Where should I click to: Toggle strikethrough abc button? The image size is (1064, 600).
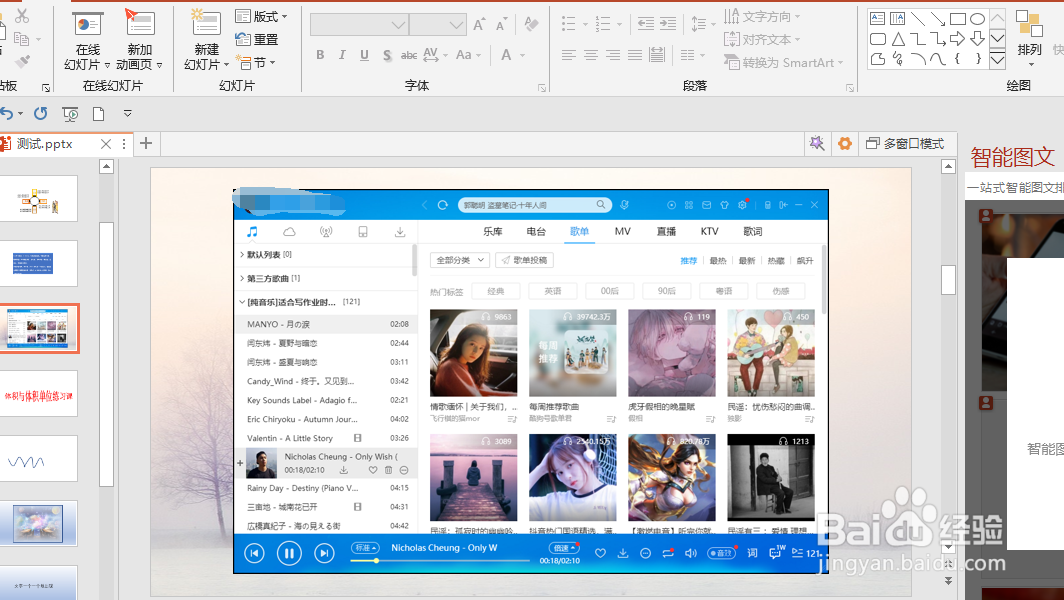(x=408, y=55)
